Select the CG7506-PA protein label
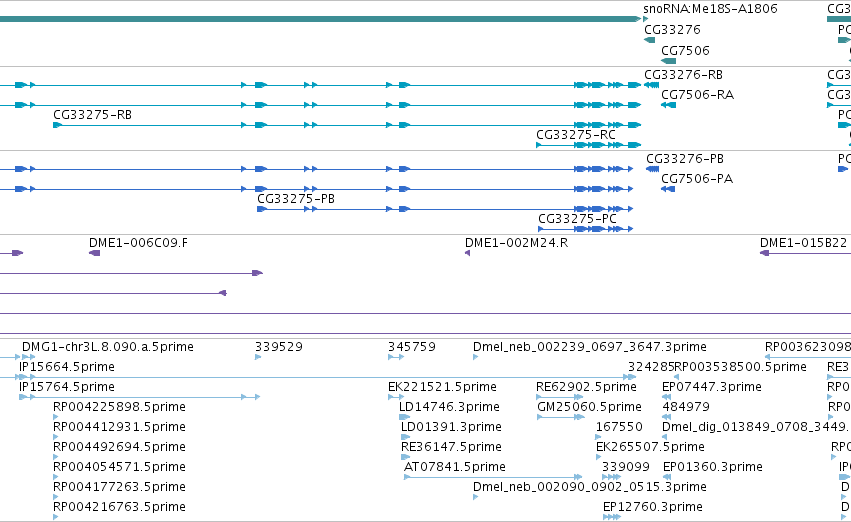This screenshot has width=851, height=522. coord(697,179)
